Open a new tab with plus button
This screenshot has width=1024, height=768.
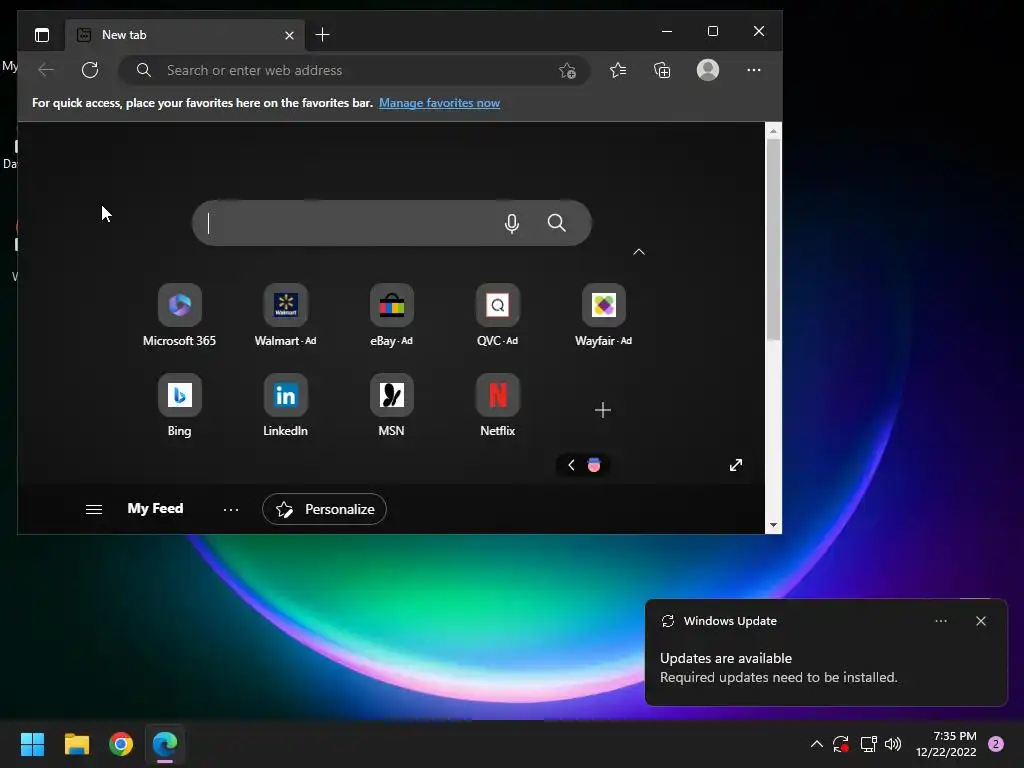click(x=323, y=35)
